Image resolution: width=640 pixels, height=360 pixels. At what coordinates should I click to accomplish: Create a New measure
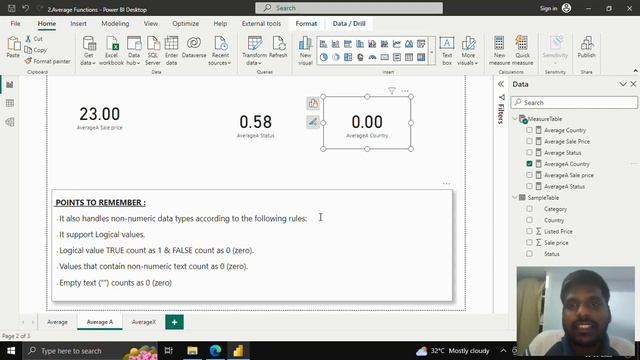click(499, 51)
